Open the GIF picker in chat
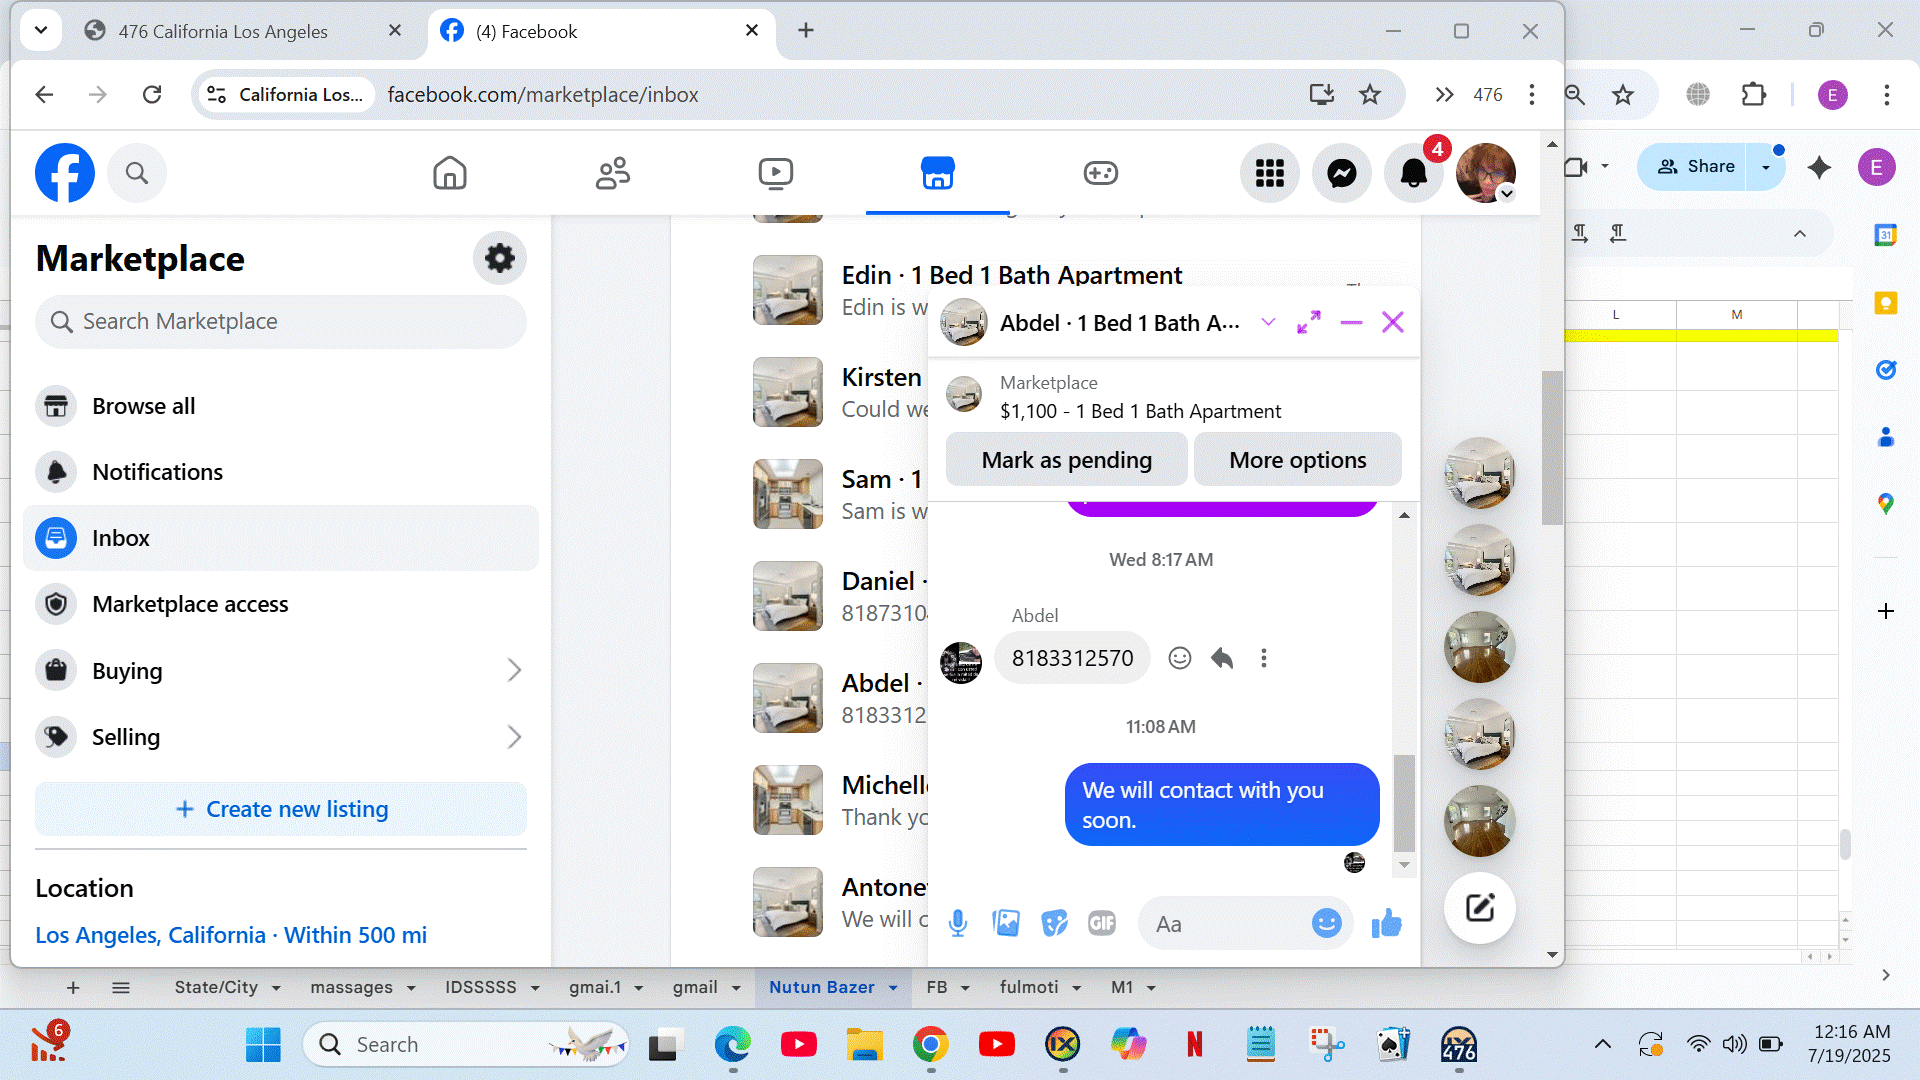Image resolution: width=1920 pixels, height=1080 pixels. (x=1101, y=923)
